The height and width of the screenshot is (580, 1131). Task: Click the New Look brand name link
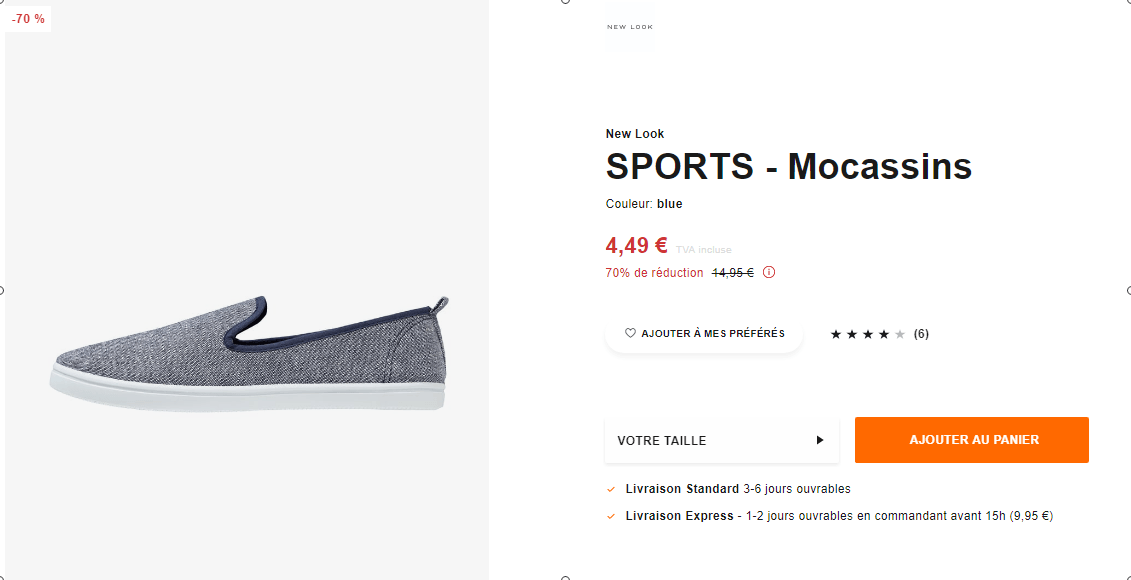click(635, 133)
